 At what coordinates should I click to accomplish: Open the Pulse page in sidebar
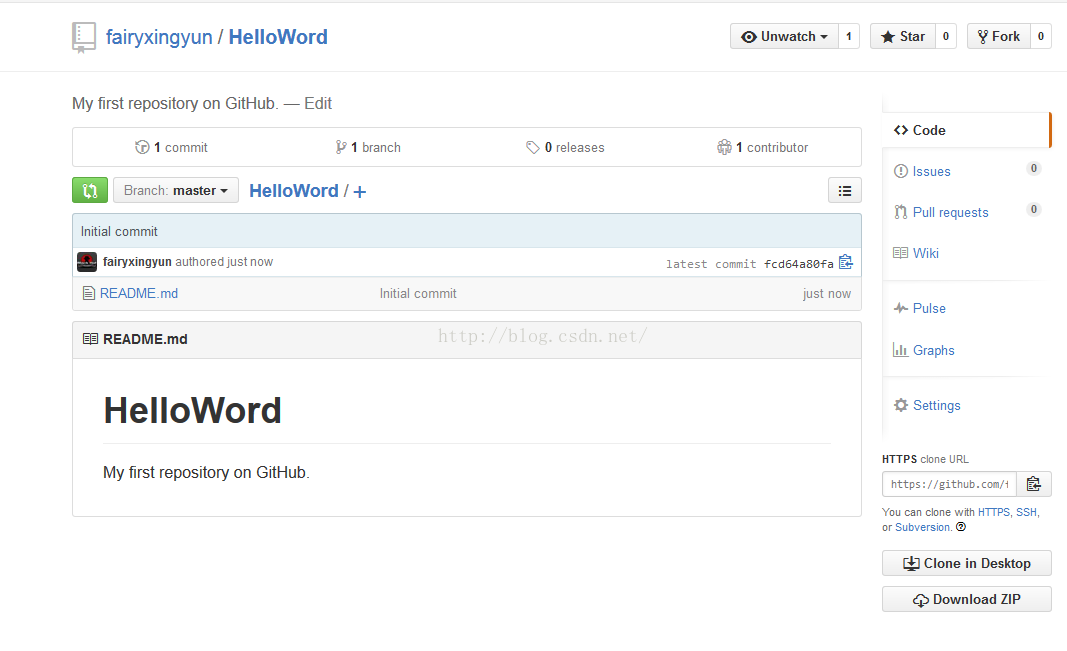tap(928, 309)
